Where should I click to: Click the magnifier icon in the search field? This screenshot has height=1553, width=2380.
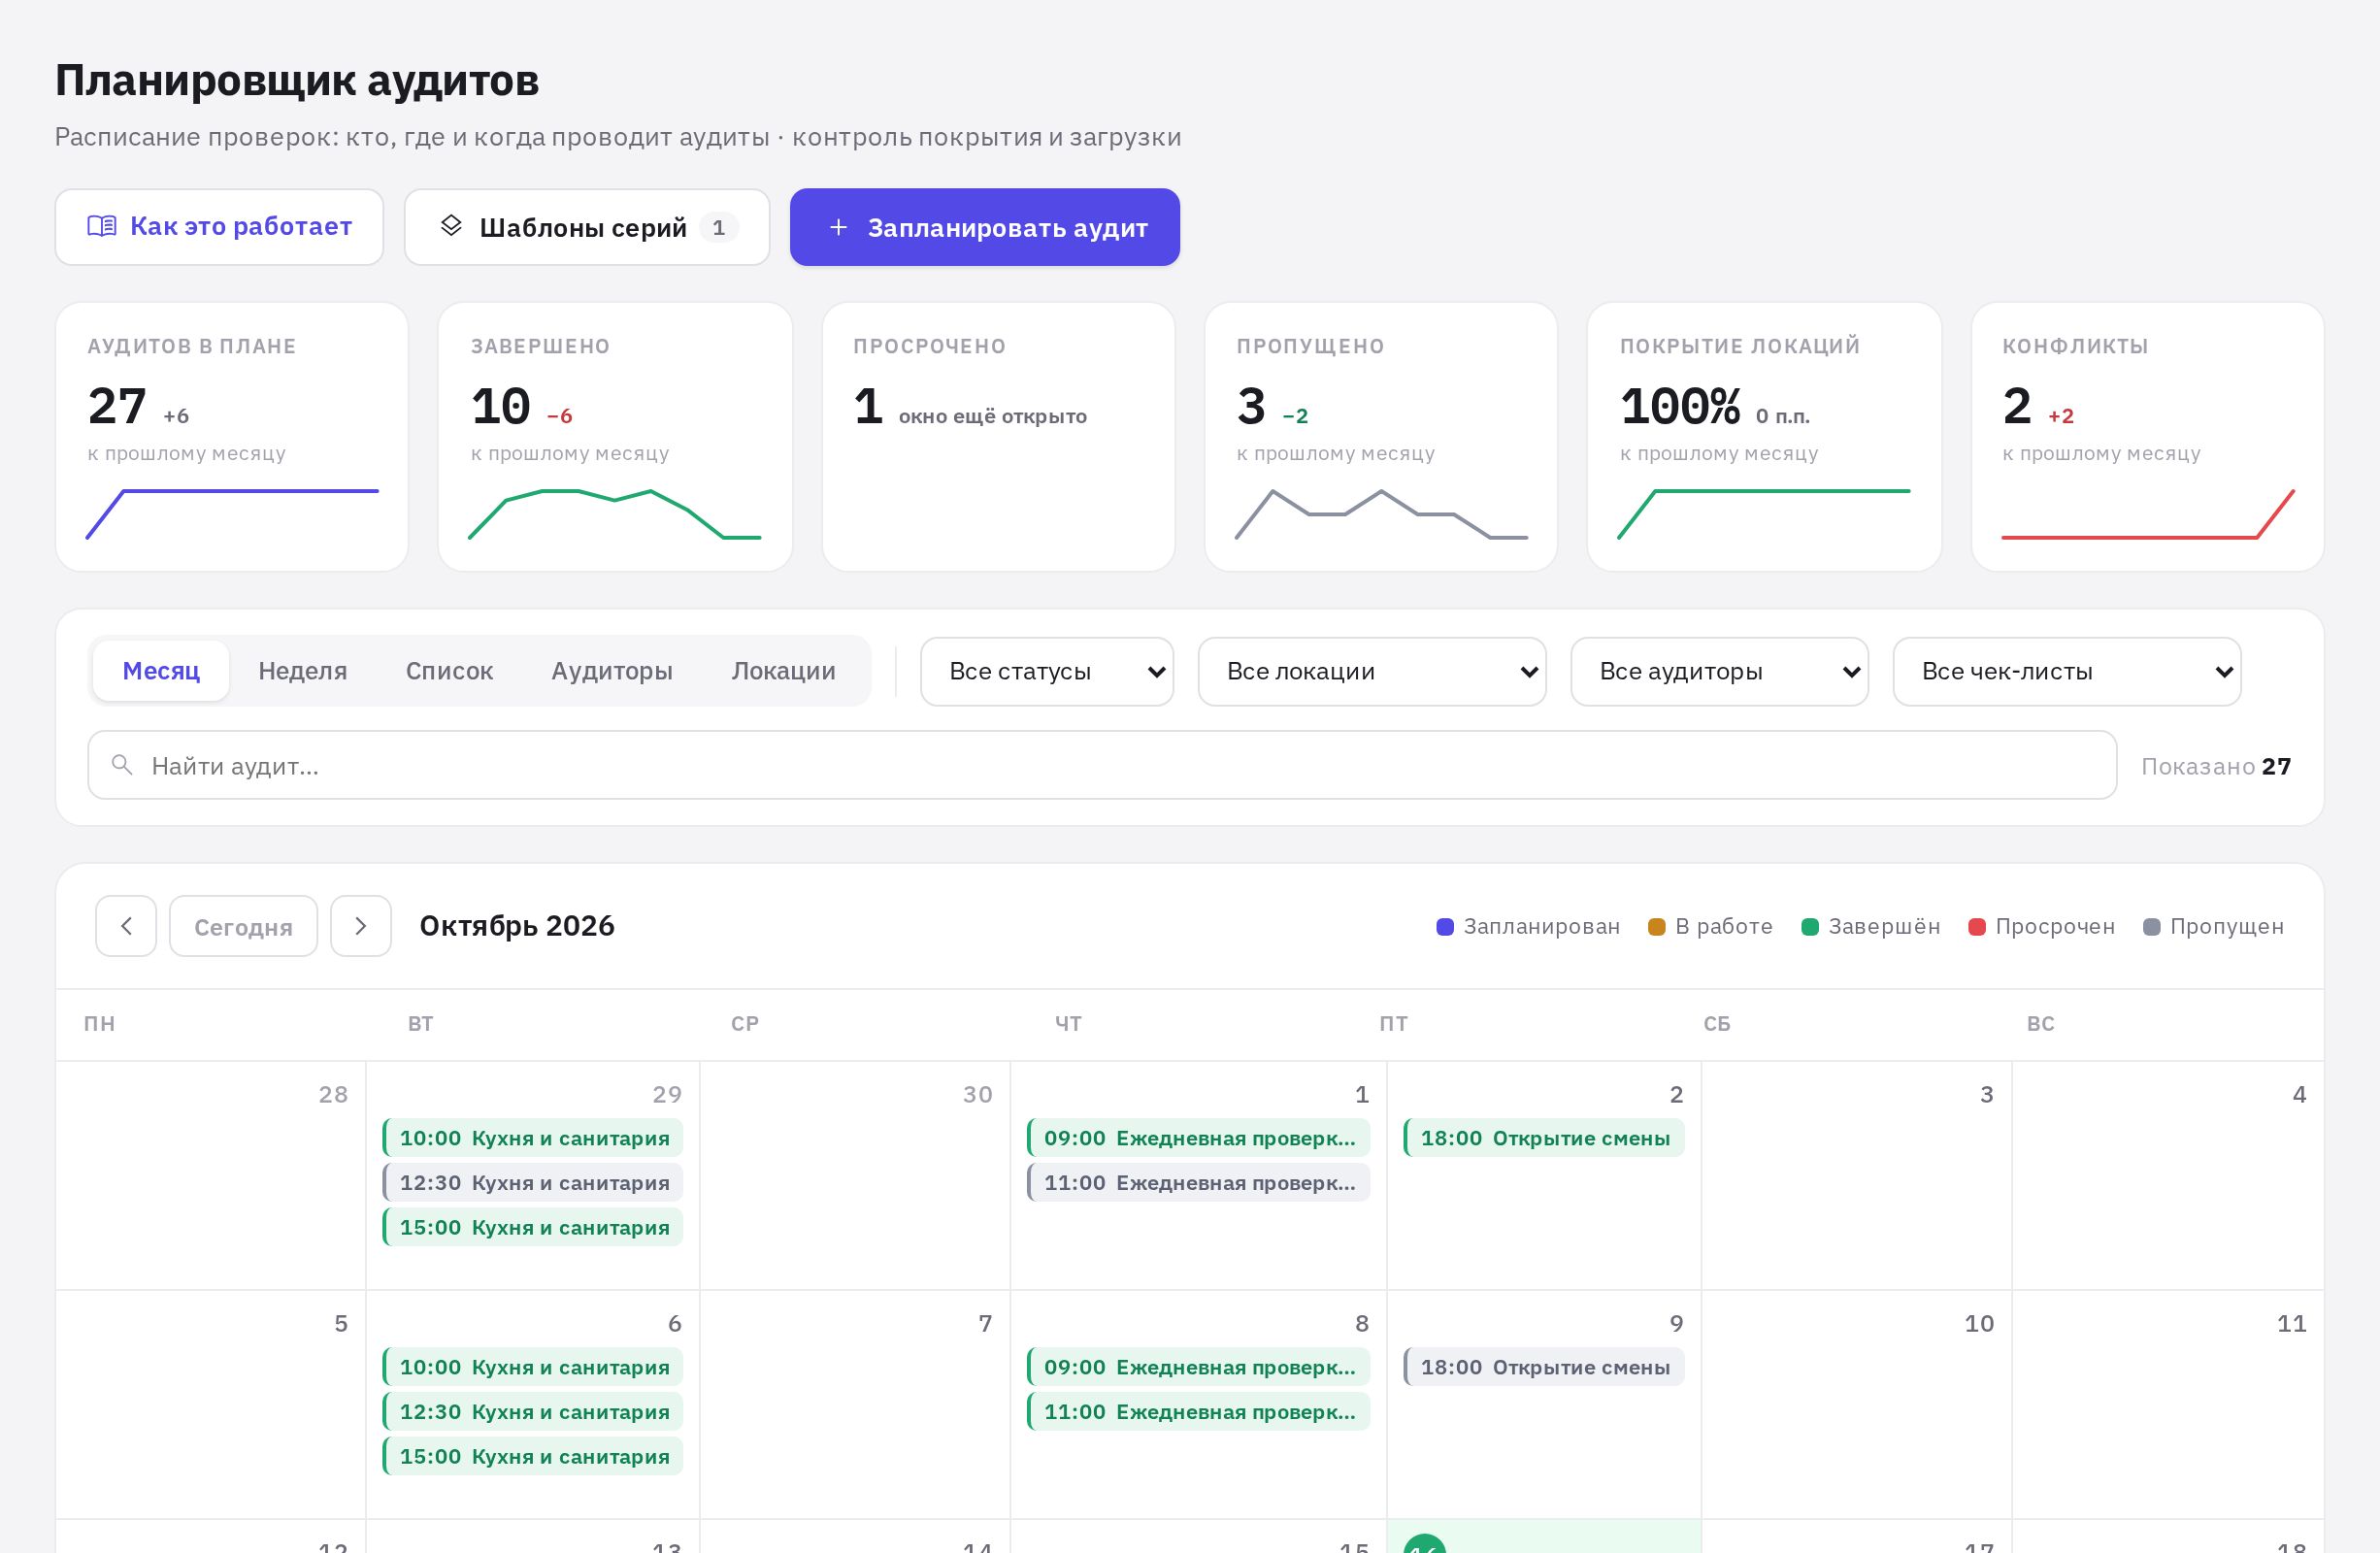click(x=122, y=765)
